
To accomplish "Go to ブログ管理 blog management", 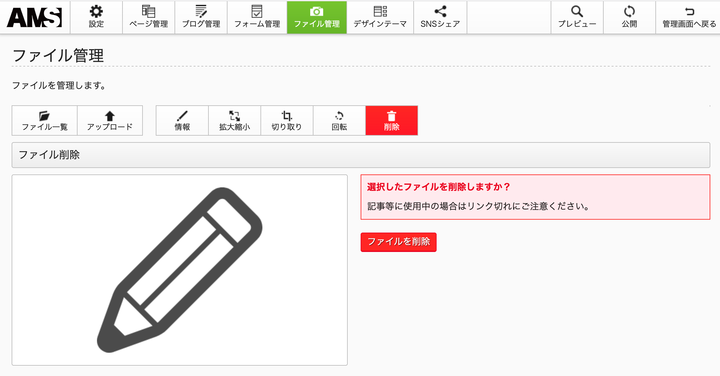I will 201,17.
